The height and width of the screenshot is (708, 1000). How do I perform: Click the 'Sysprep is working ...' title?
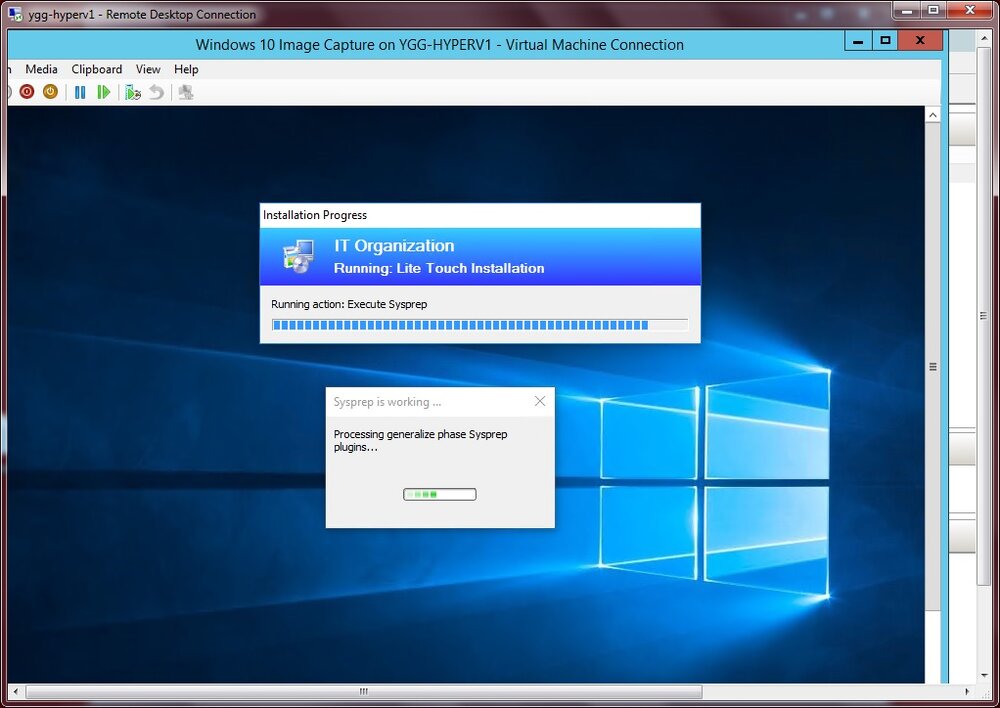tap(387, 402)
